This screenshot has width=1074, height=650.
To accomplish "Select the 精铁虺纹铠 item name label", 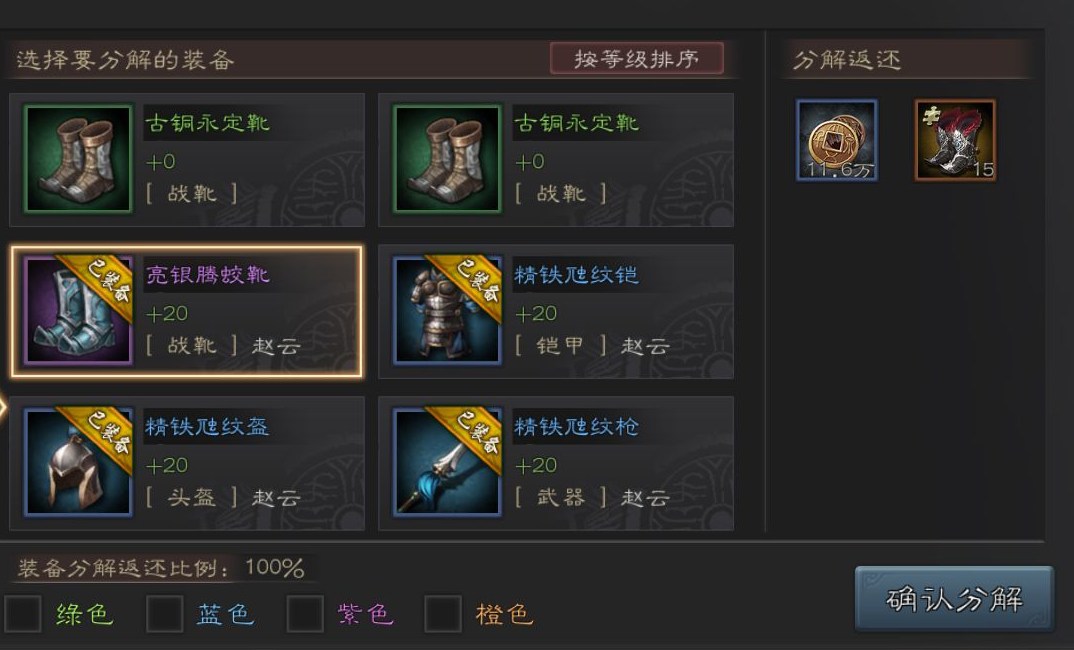I will pos(576,275).
